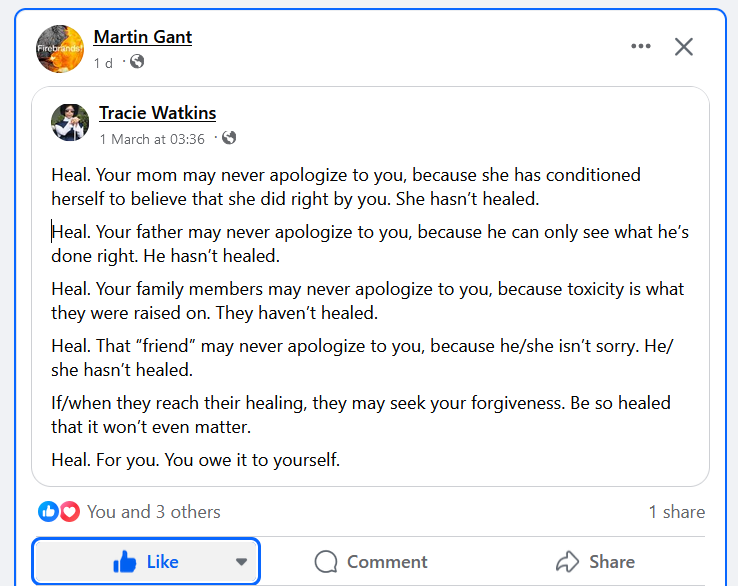
Task: Click the blue like reaction icon
Action: (x=48, y=512)
